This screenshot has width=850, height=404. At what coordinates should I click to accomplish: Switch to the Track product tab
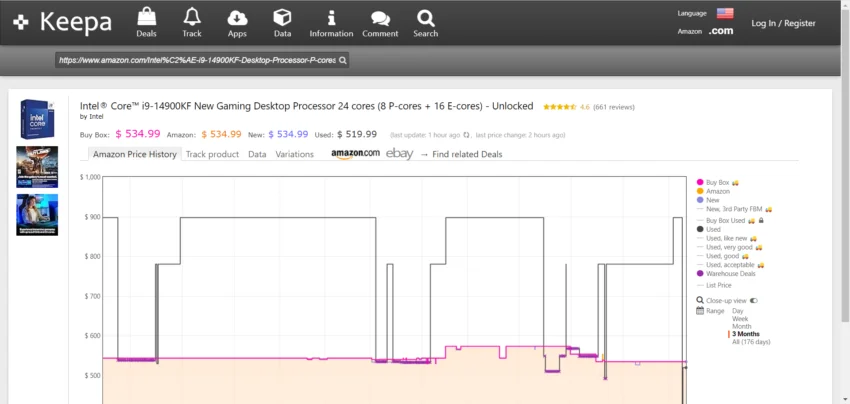click(x=212, y=154)
